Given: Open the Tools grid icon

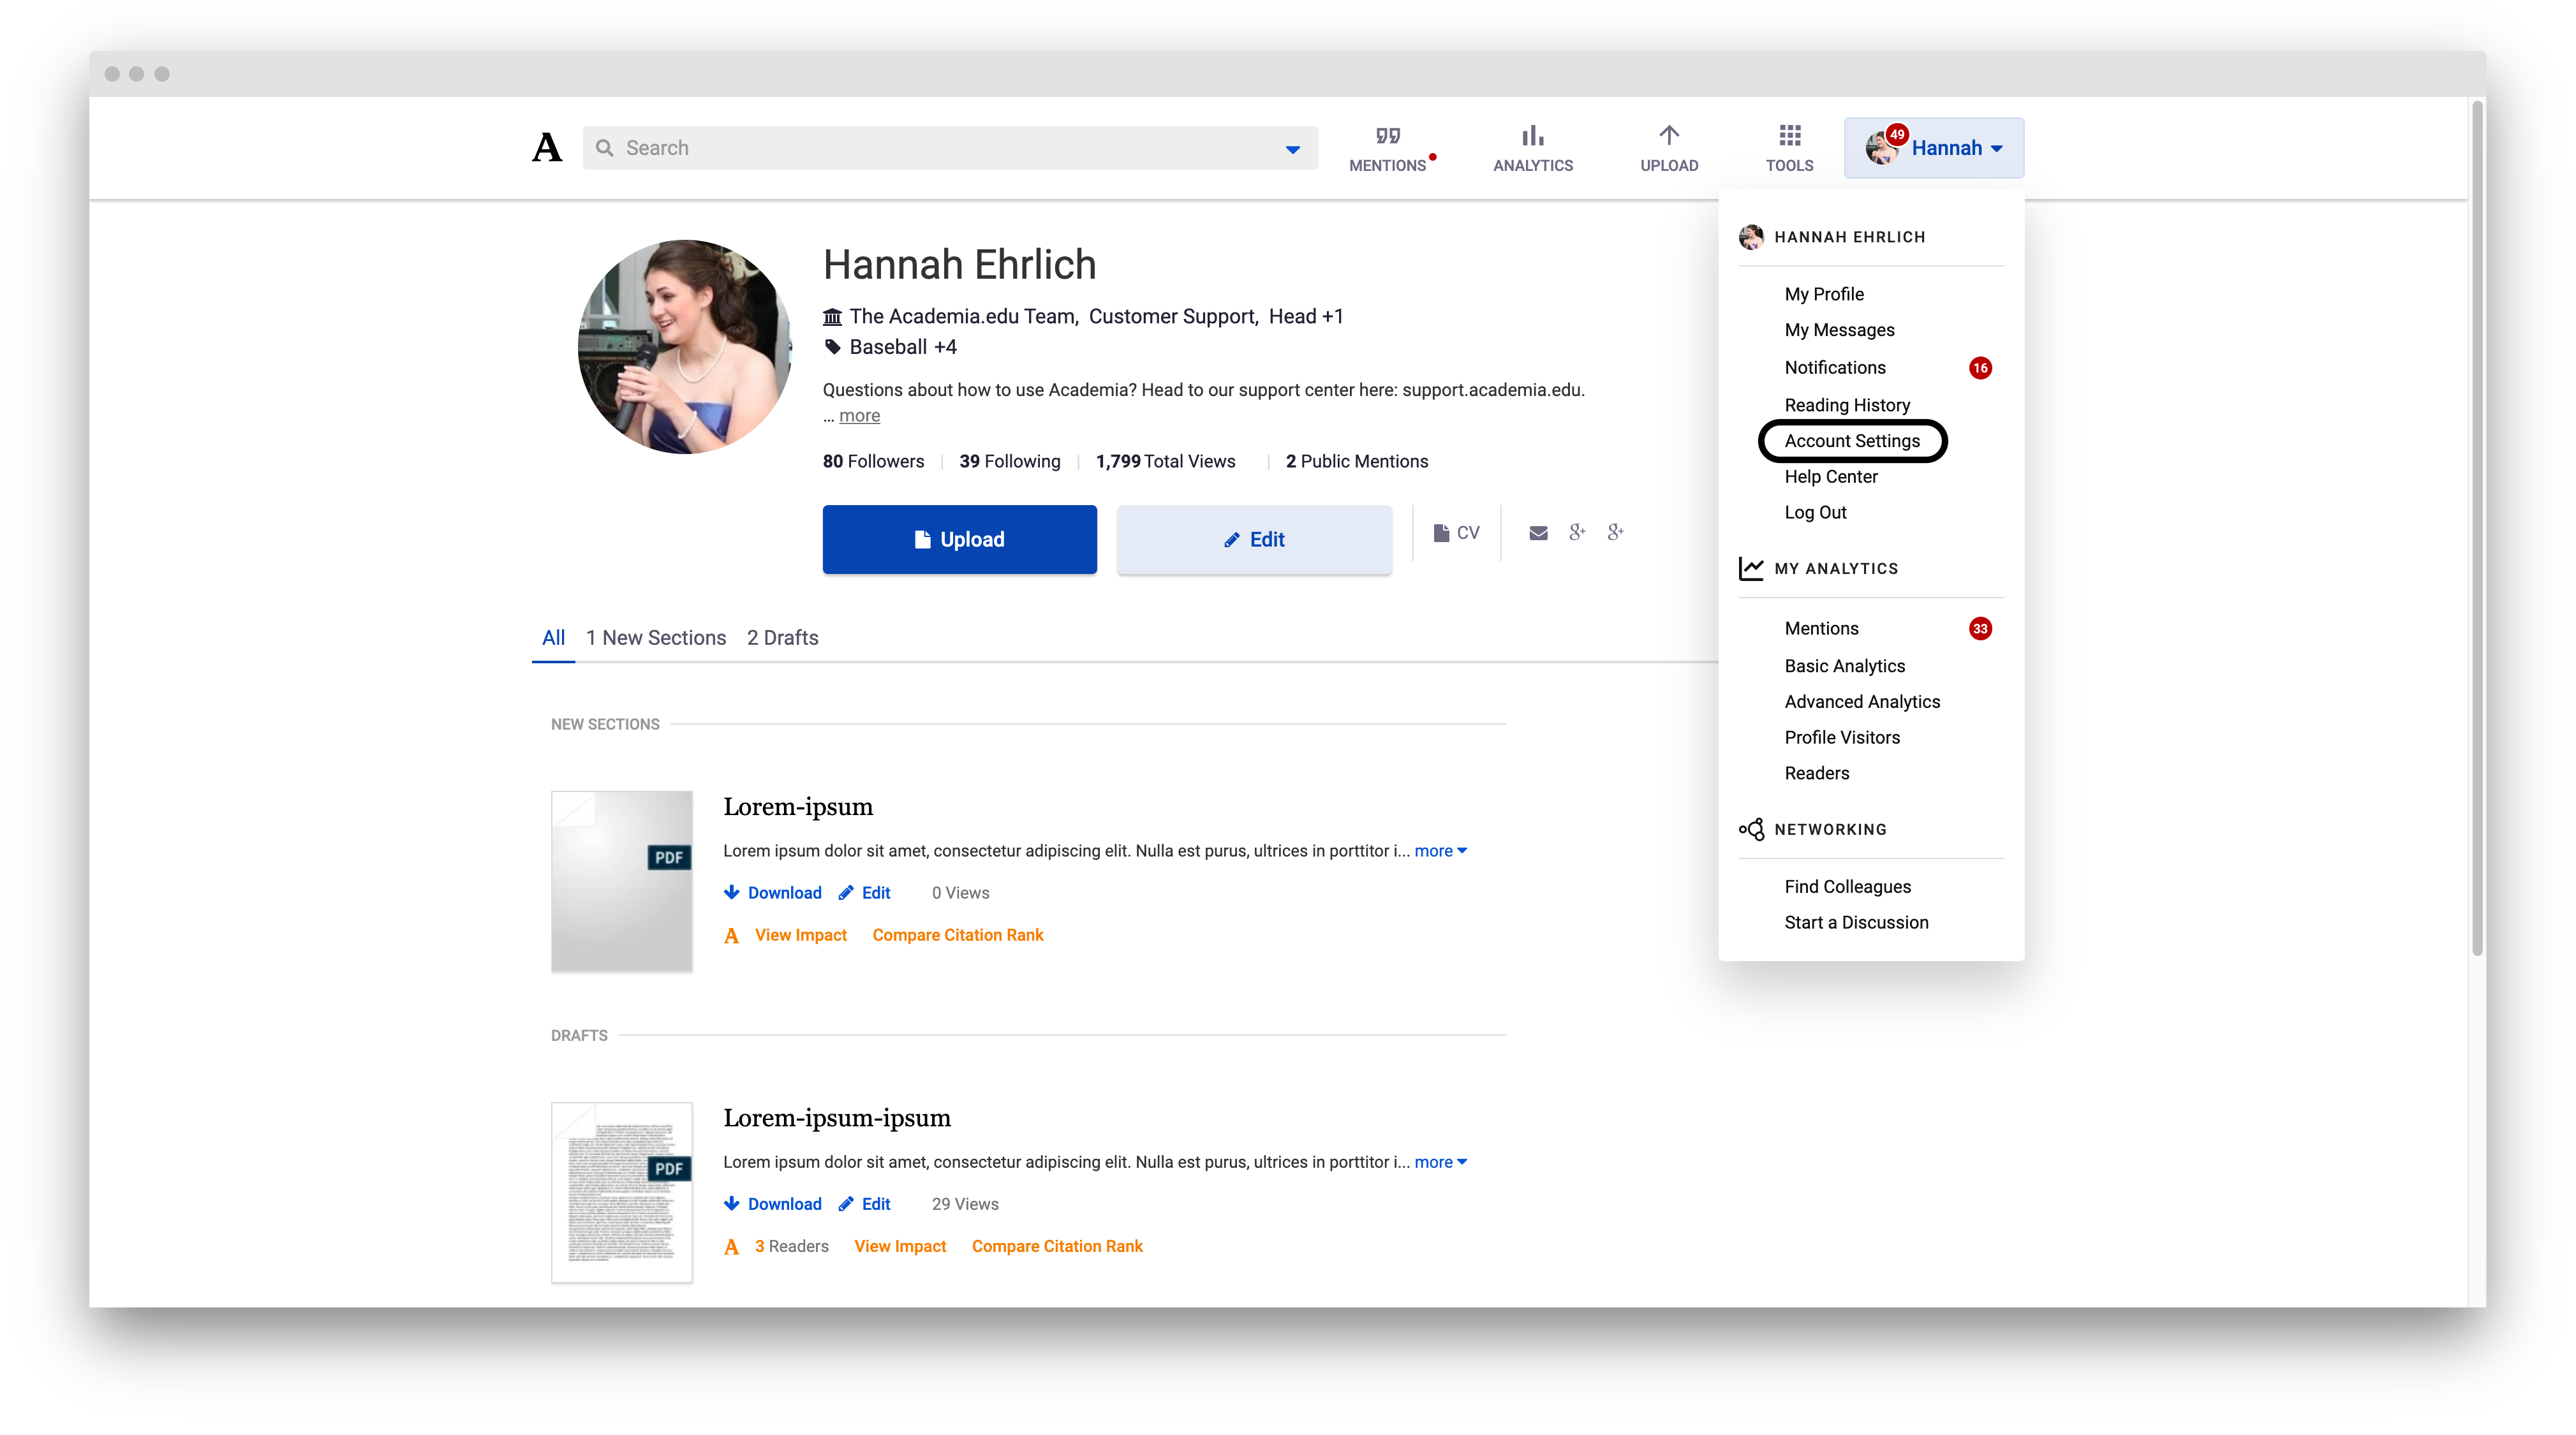Looking at the screenshot, I should coord(1790,135).
